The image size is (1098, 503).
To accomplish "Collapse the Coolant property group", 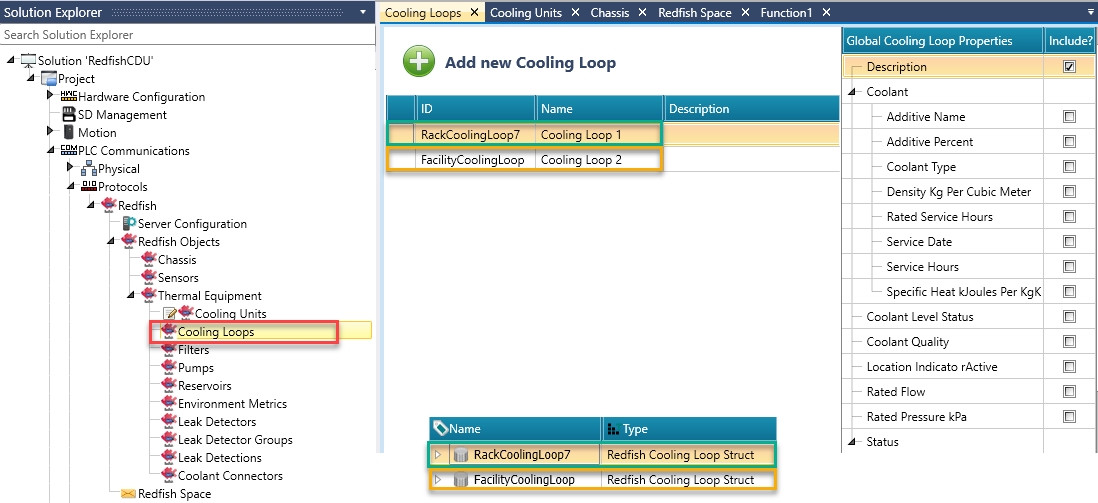I will point(853,92).
